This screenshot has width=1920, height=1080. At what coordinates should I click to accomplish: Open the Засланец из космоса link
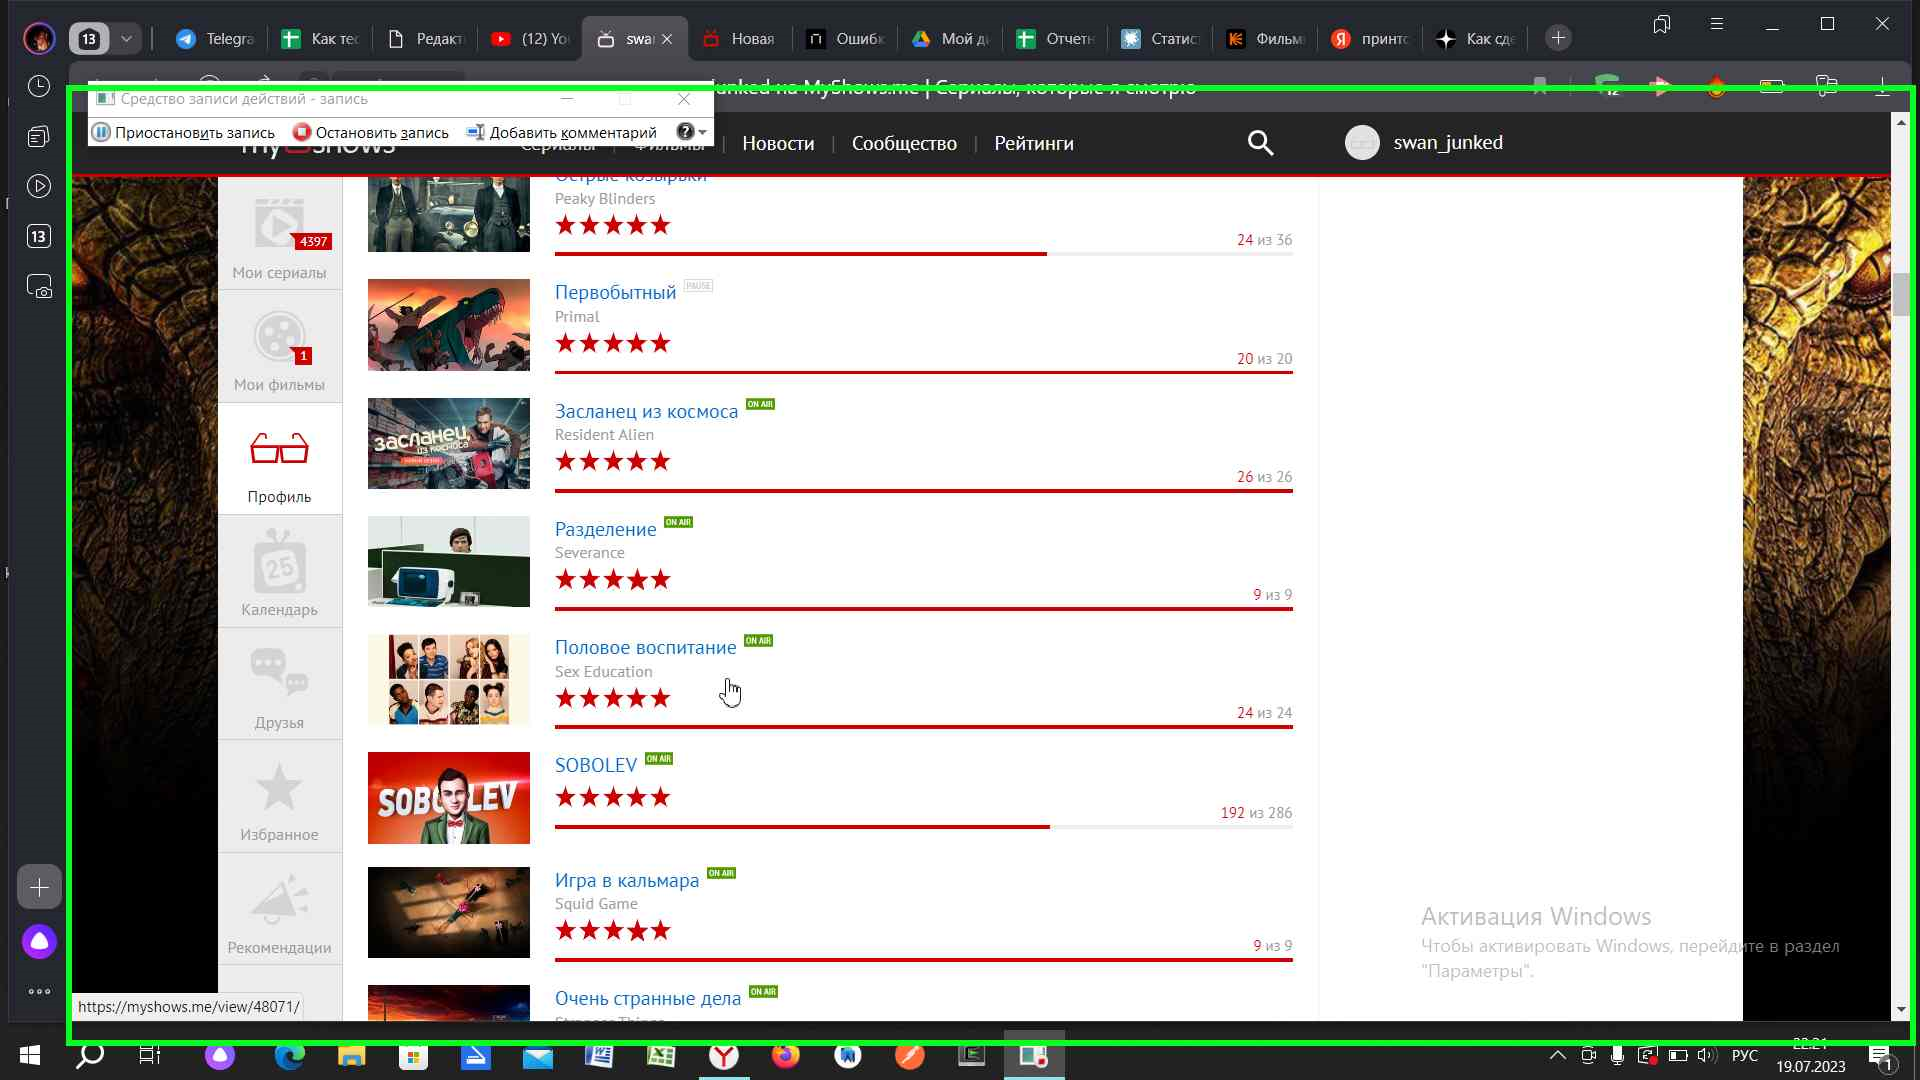click(646, 411)
